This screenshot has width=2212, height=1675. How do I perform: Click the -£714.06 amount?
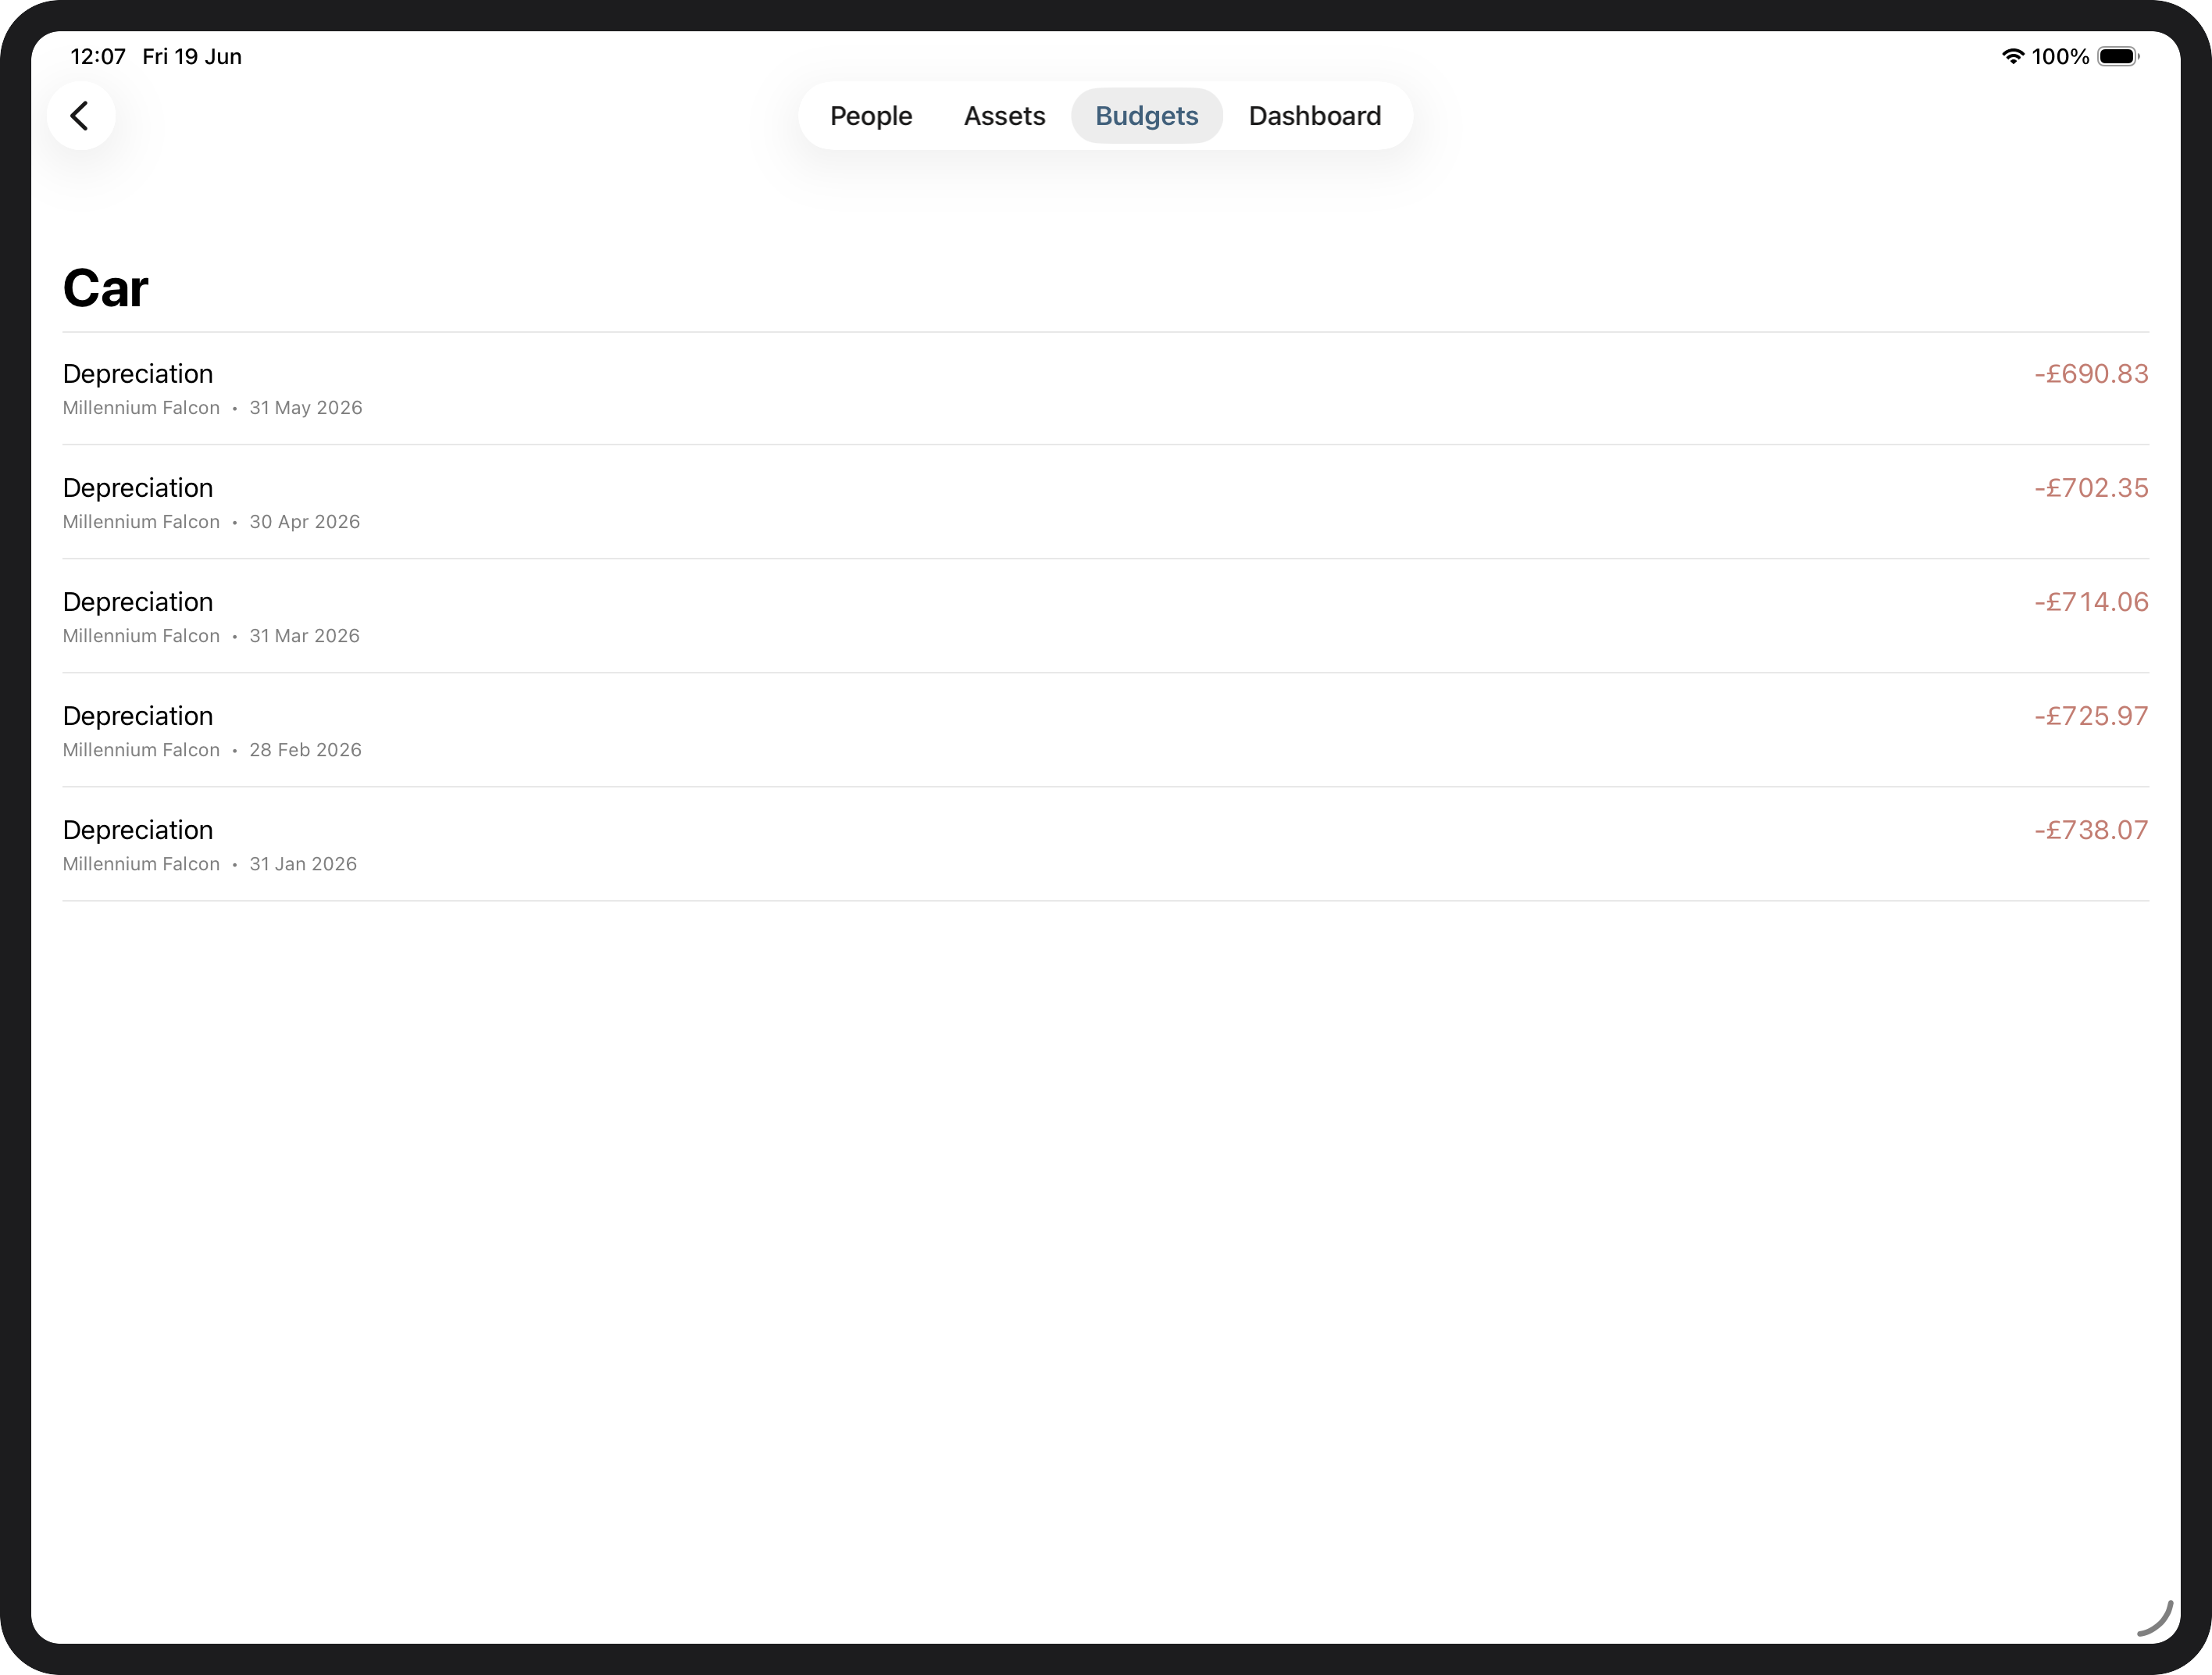coord(2091,602)
